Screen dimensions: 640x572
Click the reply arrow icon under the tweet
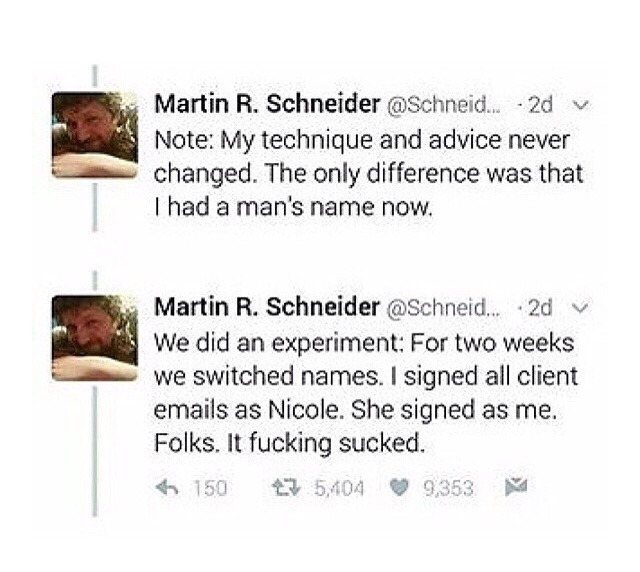pos(168,488)
